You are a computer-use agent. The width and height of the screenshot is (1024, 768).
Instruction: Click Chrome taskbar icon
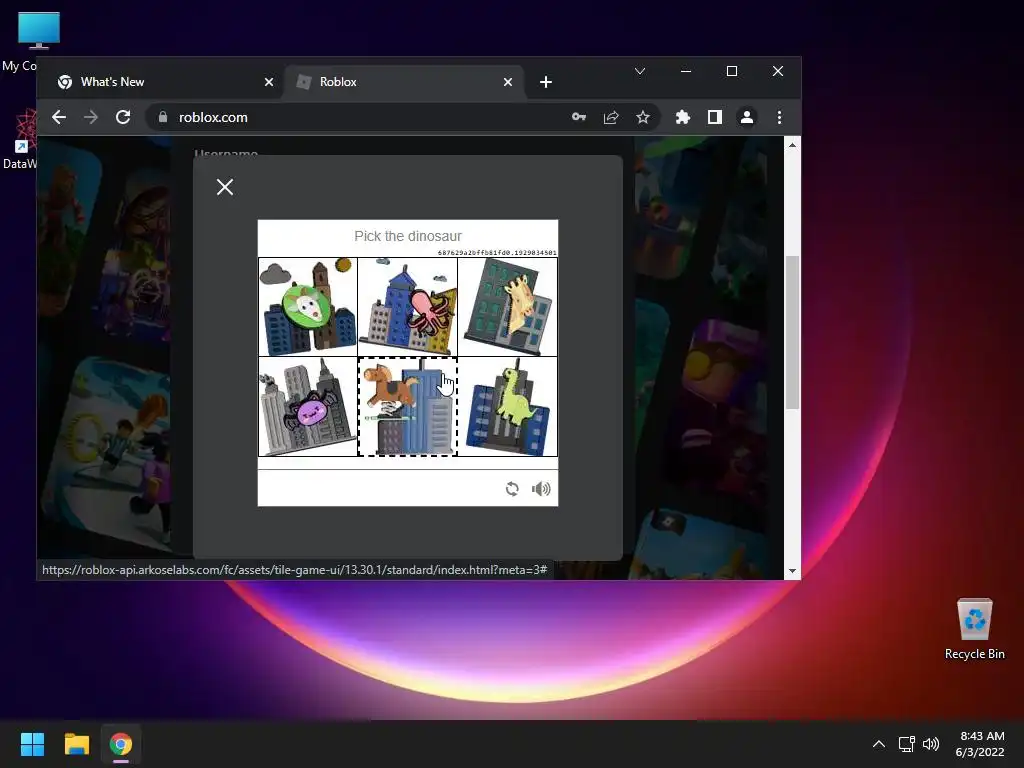pos(121,744)
